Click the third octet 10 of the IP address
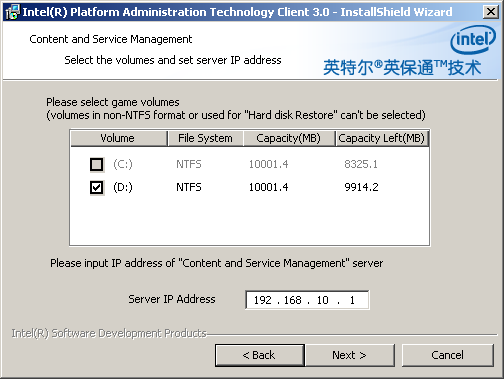 click(323, 300)
